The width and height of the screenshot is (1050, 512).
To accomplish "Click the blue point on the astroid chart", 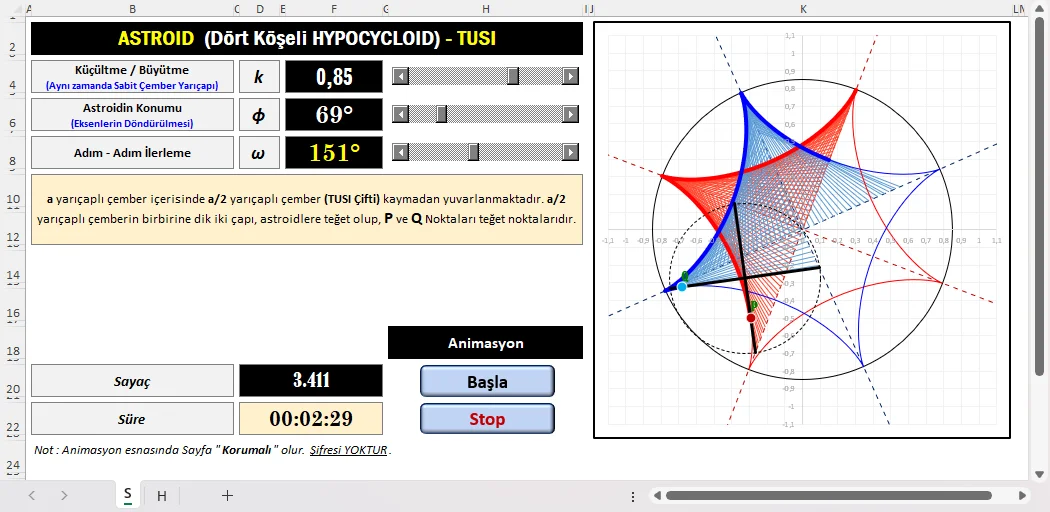I will [x=682, y=286].
